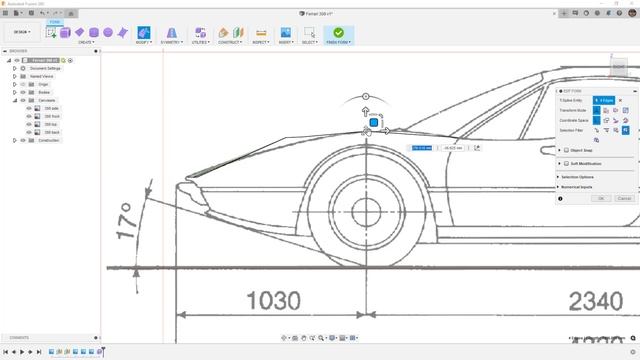The image size is (640, 360).
Task: Expand the Bodies node
Action: pyautogui.click(x=15, y=92)
